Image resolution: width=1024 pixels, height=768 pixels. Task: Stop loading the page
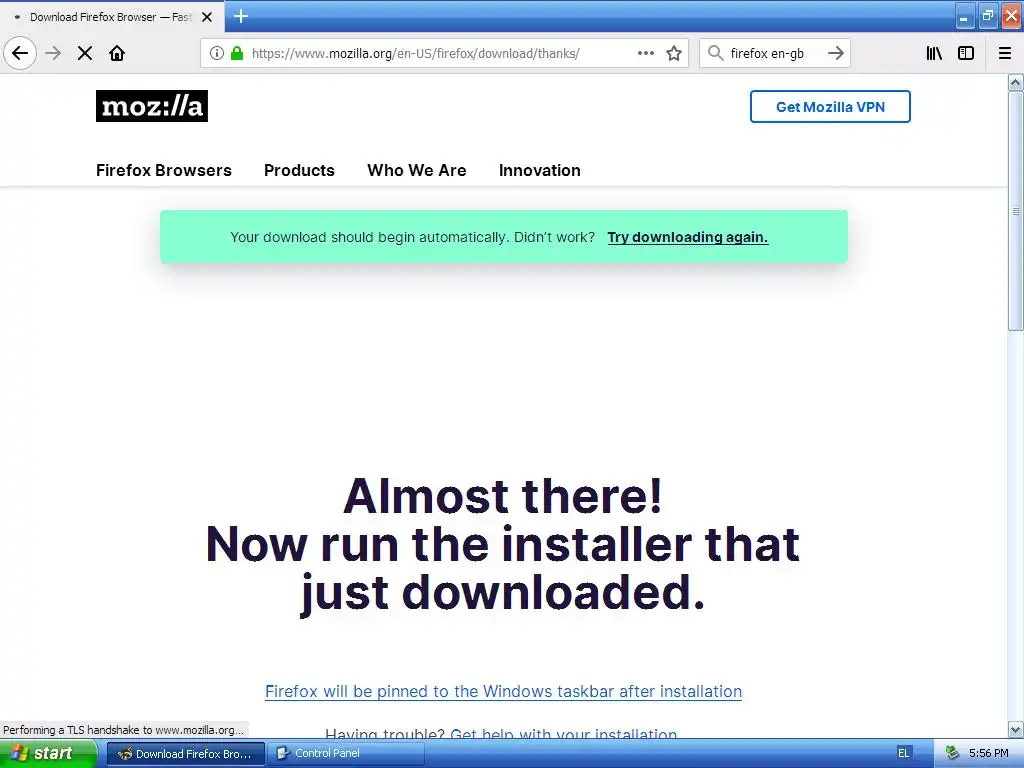coord(85,54)
